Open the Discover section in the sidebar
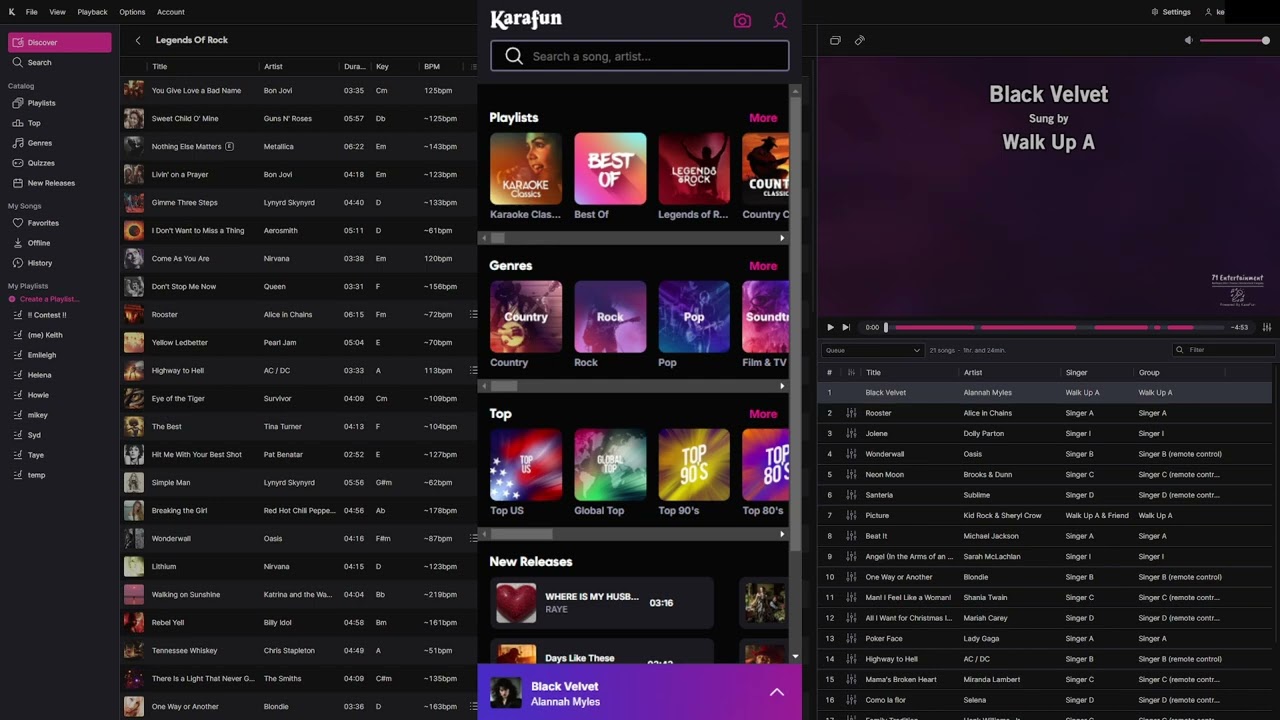This screenshot has height=720, width=1280. click(x=60, y=42)
